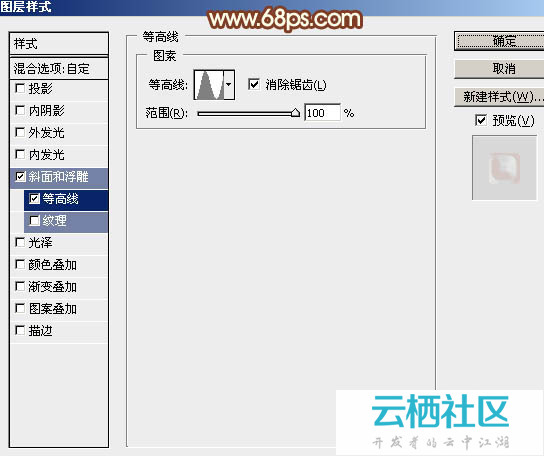This screenshot has height=456, width=544.
Task: Click the range percent input field
Action: click(322, 113)
